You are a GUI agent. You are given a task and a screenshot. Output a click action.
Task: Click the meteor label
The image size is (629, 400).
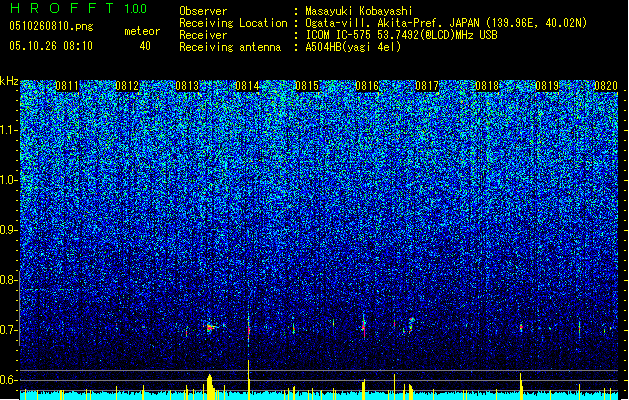click(x=142, y=31)
